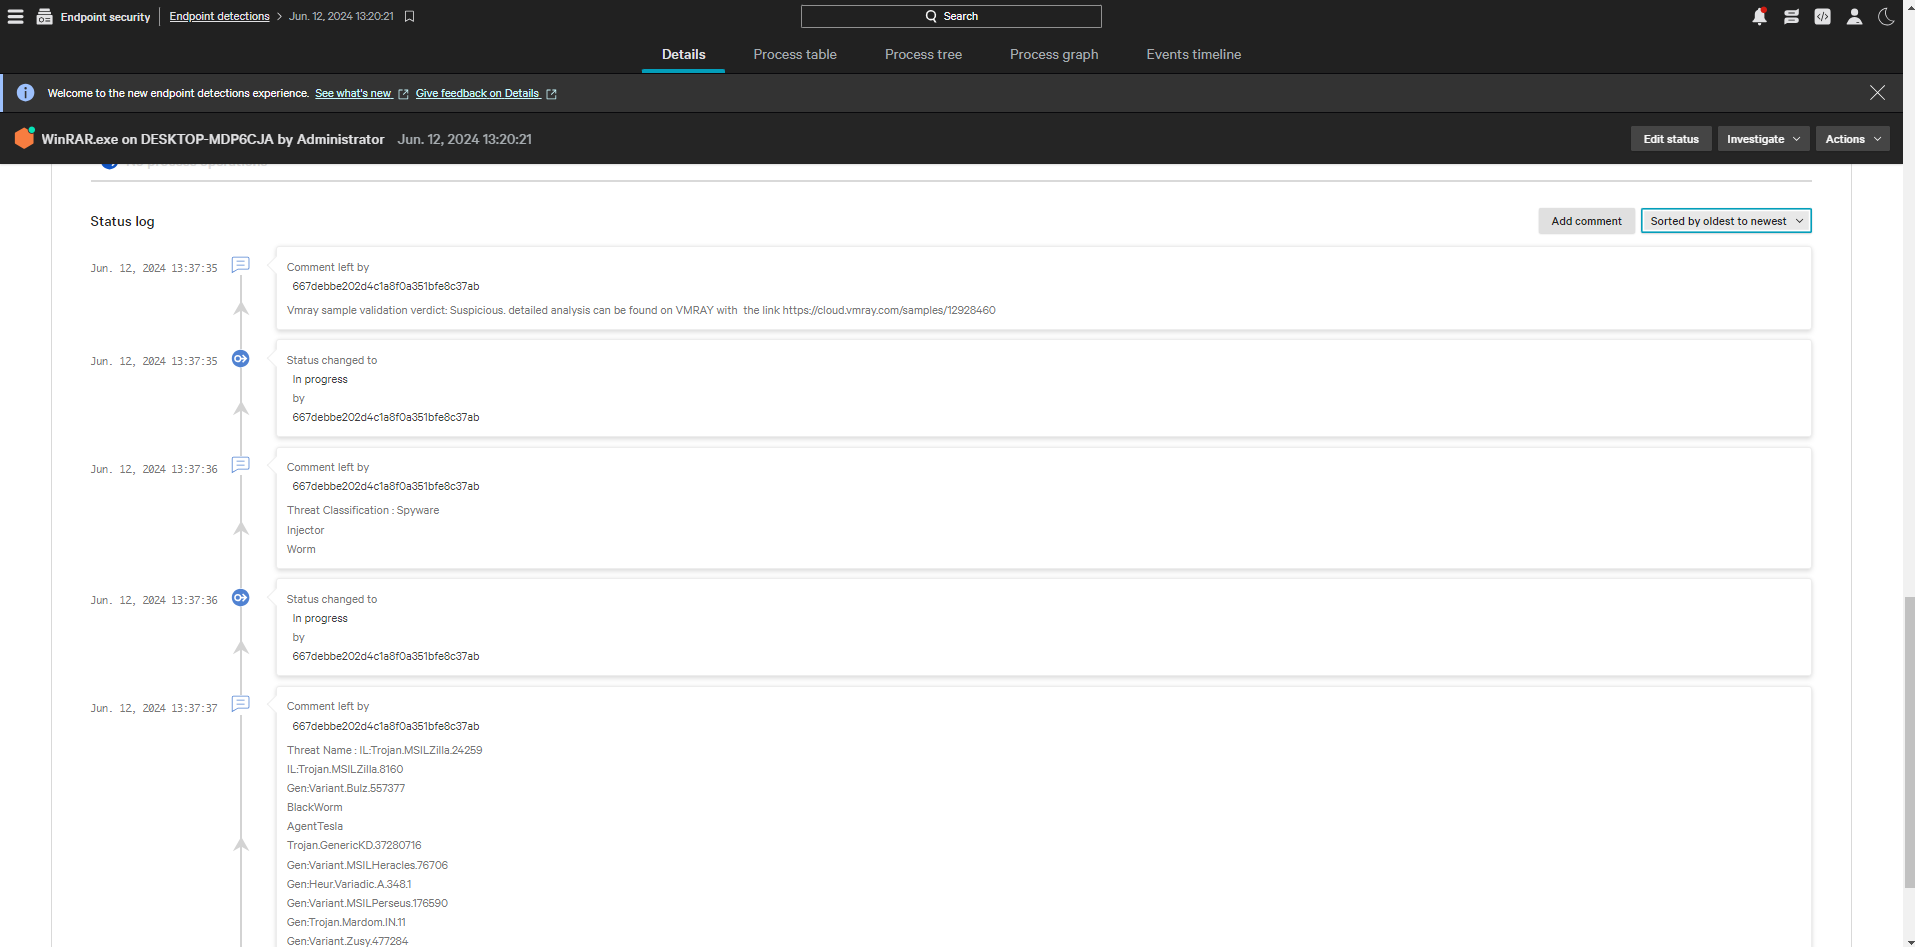Expand the Investigate dropdown
Viewport: 1915px width, 947px height.
(1763, 139)
